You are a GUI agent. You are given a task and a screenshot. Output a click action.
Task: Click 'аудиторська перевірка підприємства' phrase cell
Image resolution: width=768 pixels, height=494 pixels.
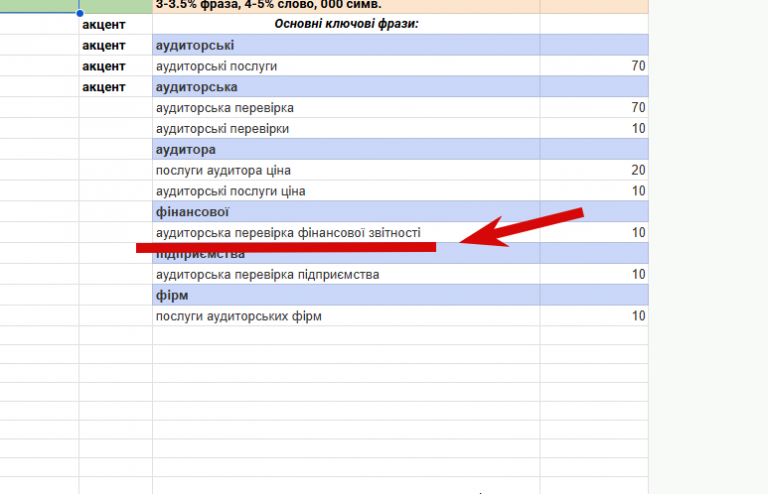[x=346, y=274]
